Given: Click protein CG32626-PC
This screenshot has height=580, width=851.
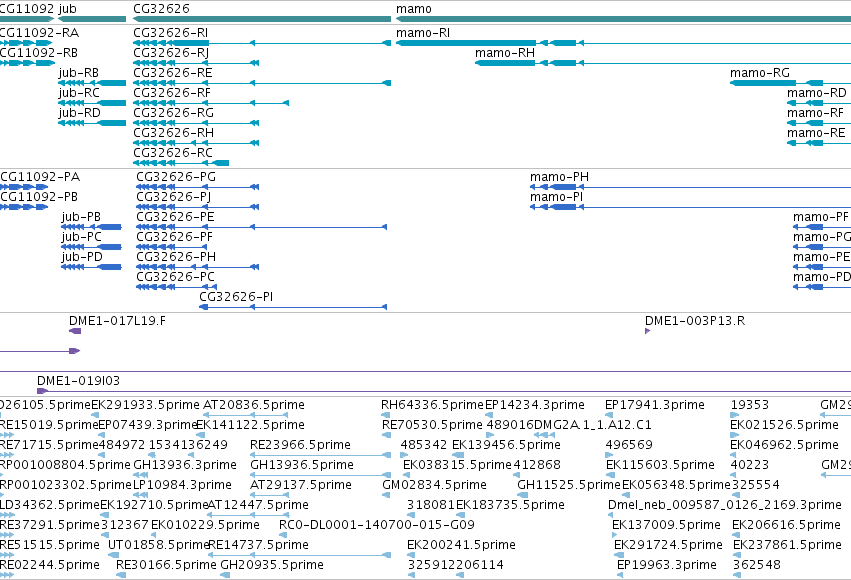Looking at the screenshot, I should (x=175, y=277).
